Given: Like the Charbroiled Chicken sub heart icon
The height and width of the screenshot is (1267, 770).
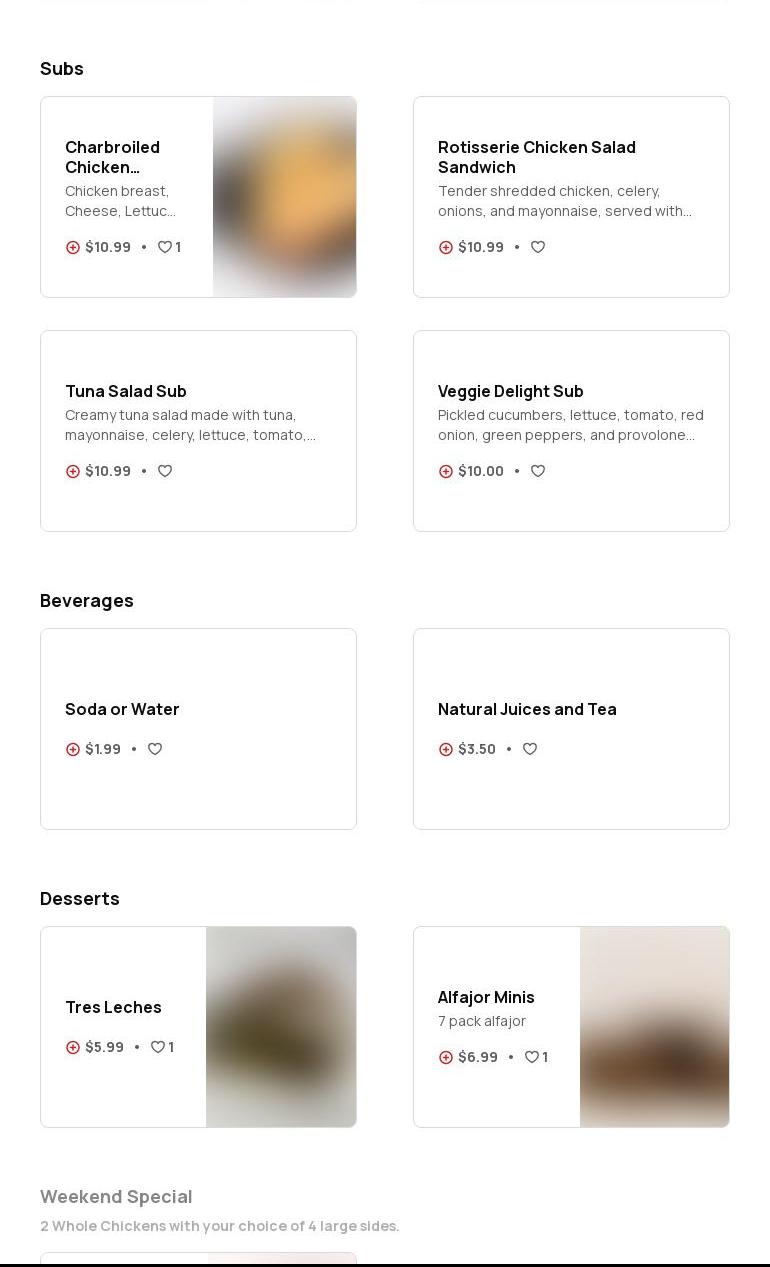Looking at the screenshot, I should click(x=165, y=247).
